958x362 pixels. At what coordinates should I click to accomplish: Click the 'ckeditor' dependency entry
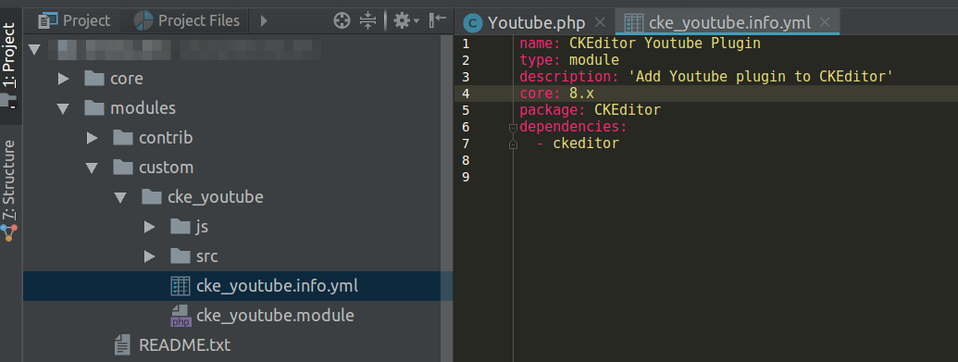[x=586, y=143]
